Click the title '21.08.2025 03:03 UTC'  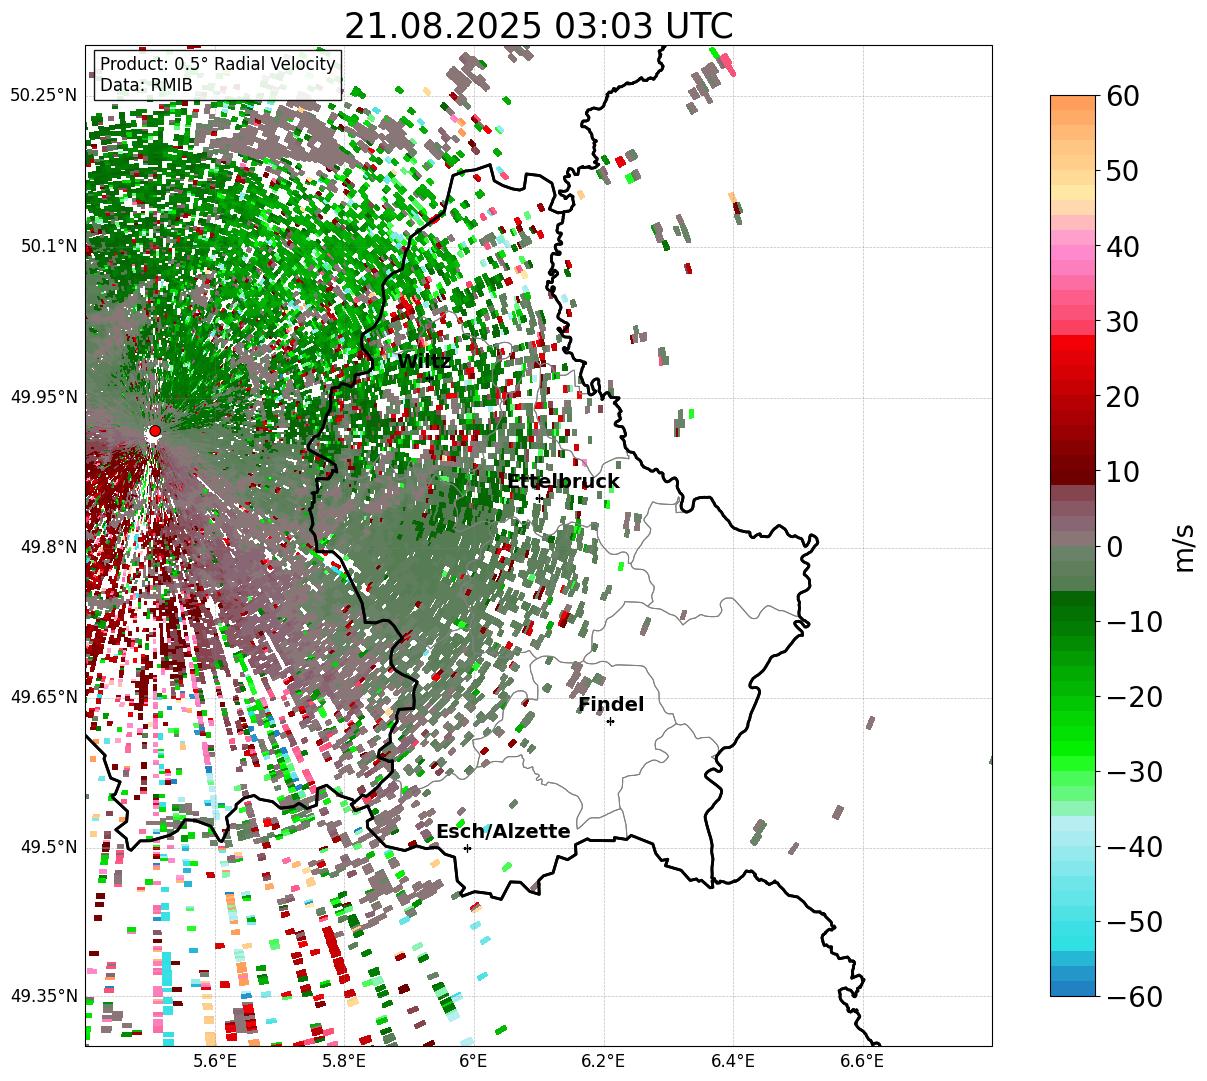tap(539, 26)
